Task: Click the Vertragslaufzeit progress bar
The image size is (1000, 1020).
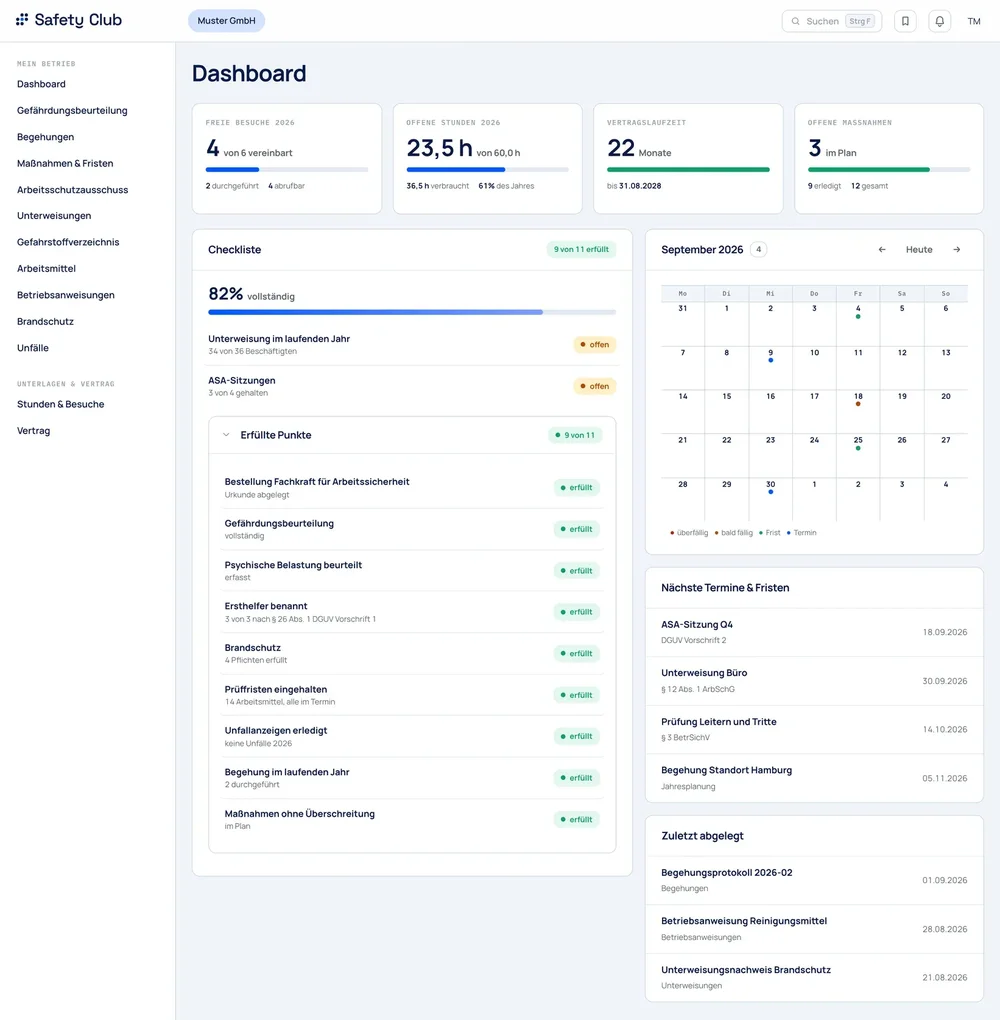Action: [688, 170]
